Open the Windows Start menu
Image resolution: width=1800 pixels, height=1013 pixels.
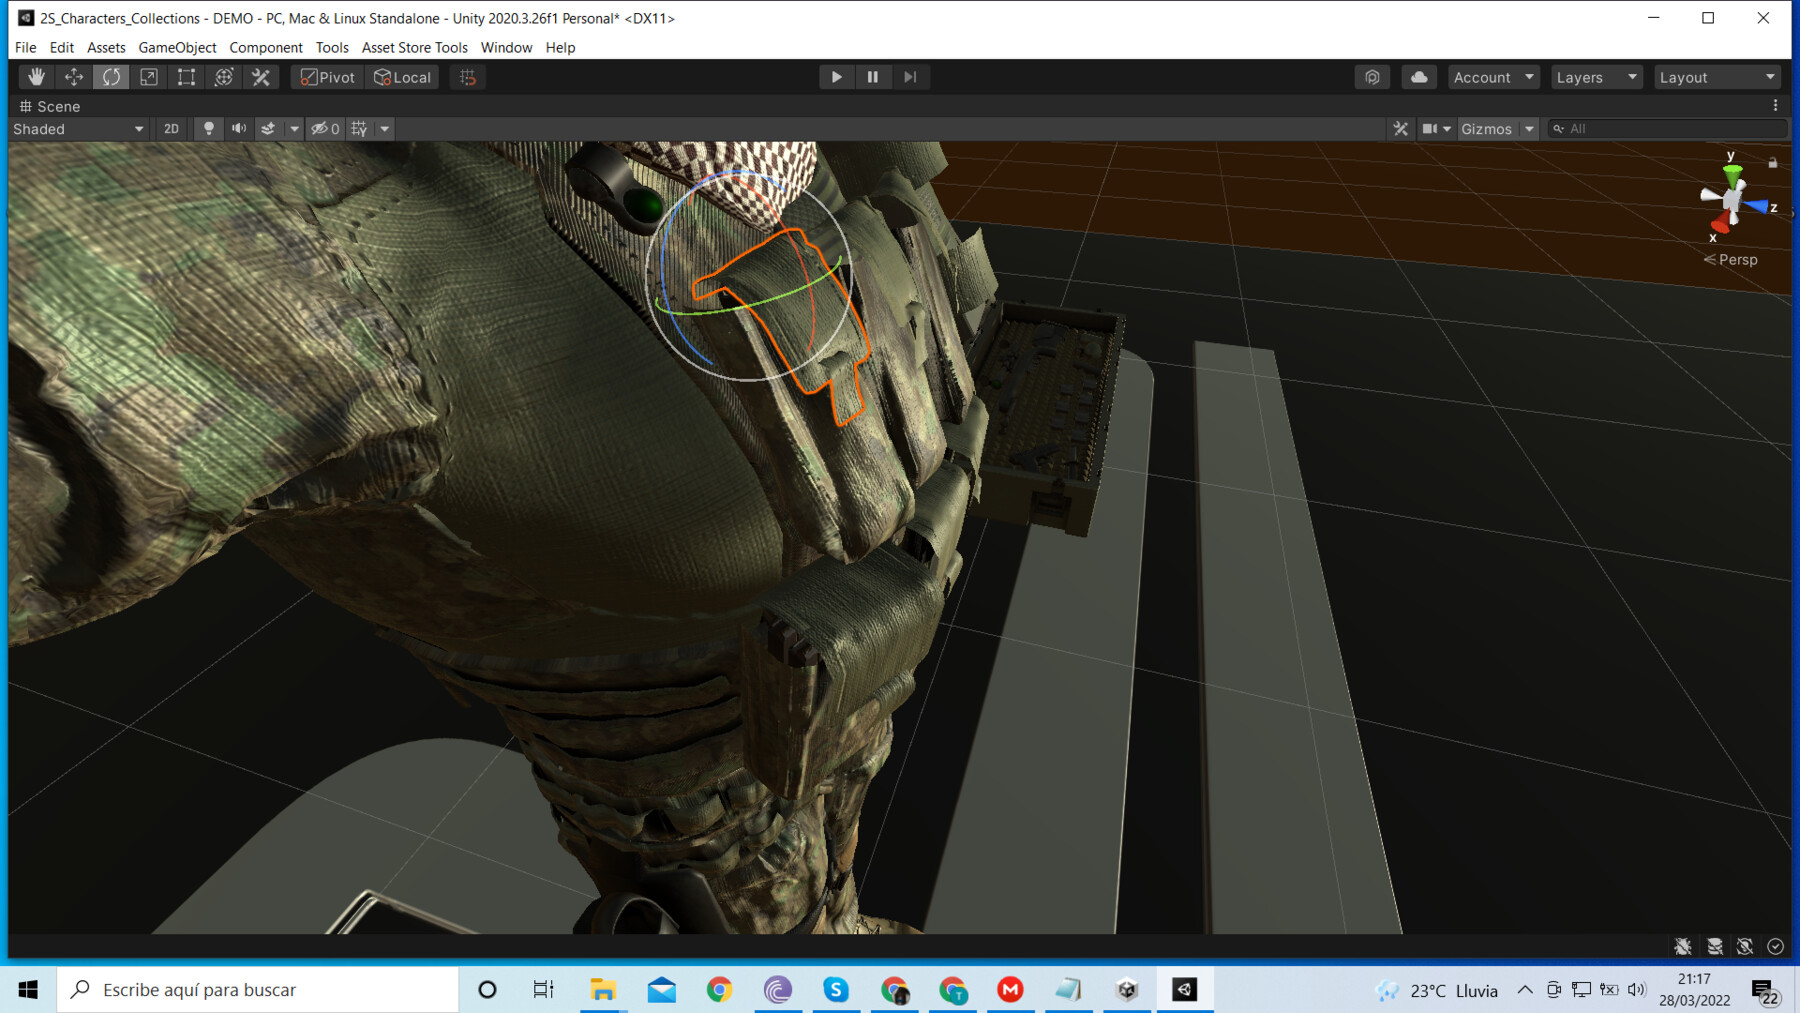[x=28, y=989]
